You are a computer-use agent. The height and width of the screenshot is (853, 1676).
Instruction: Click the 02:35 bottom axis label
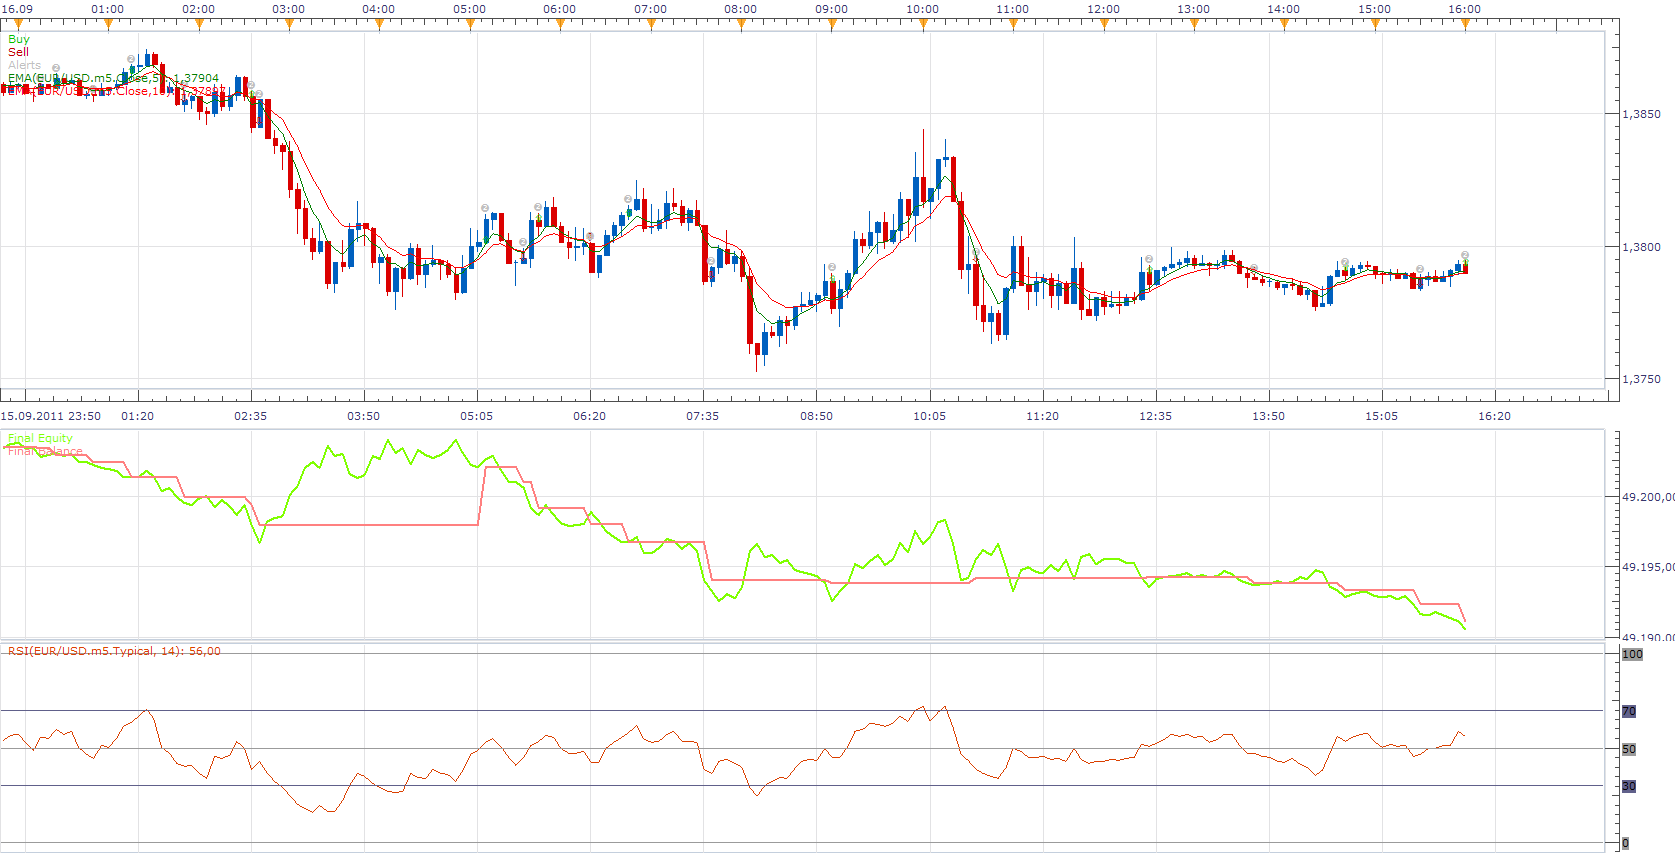click(251, 416)
